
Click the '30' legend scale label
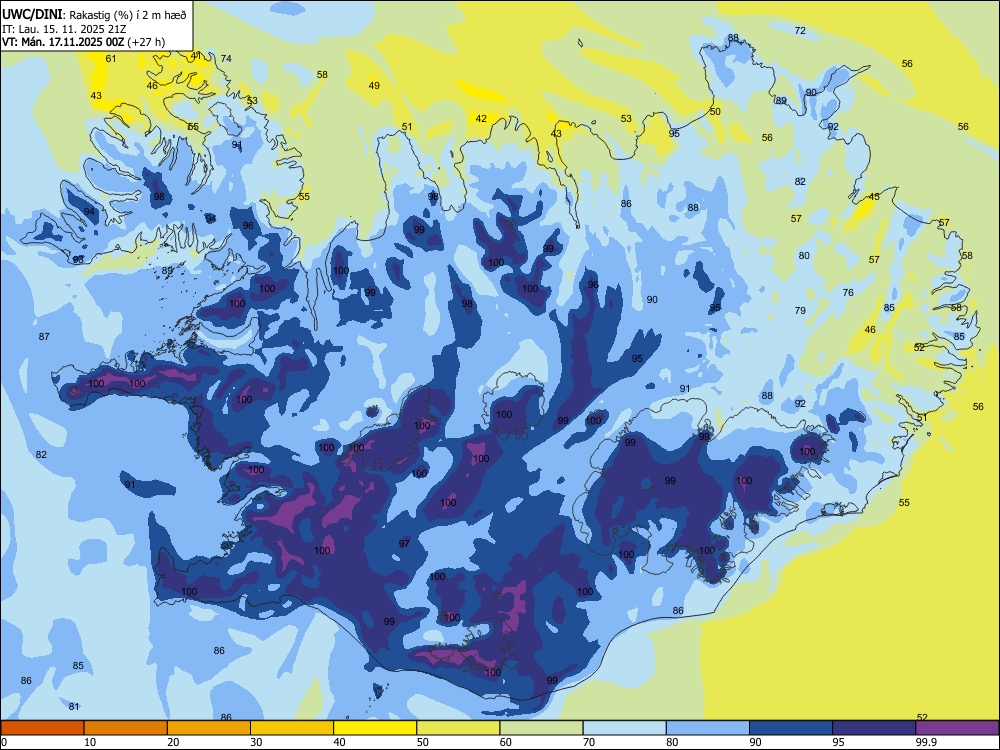(256, 742)
